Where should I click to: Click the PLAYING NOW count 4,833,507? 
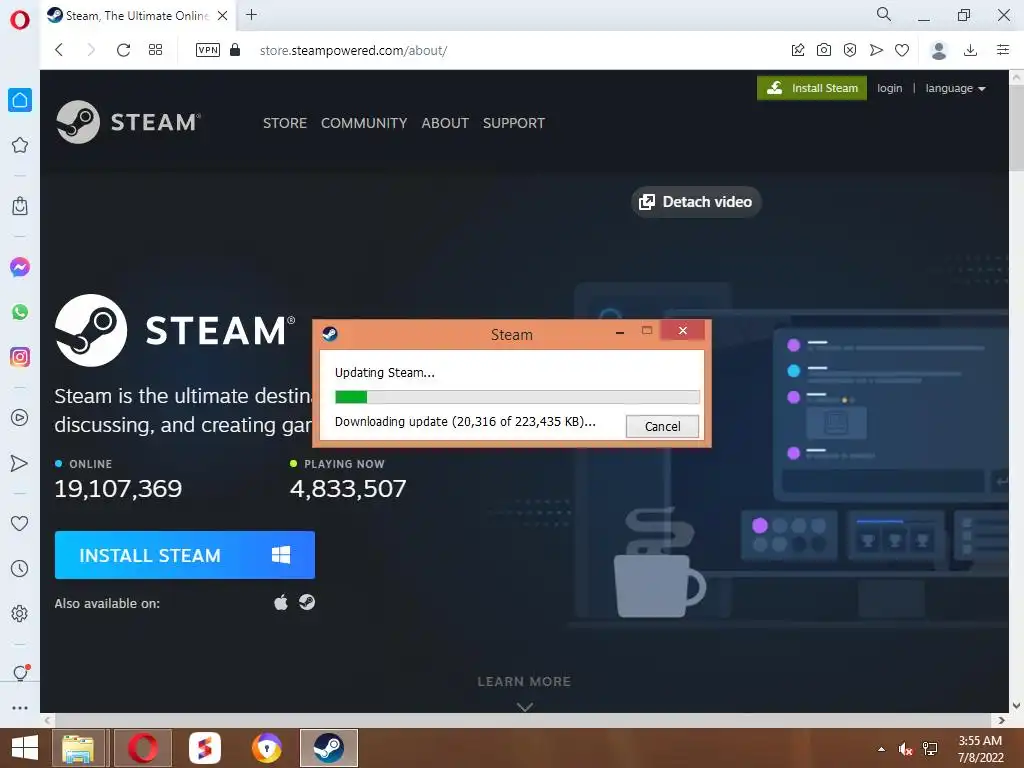(x=348, y=488)
